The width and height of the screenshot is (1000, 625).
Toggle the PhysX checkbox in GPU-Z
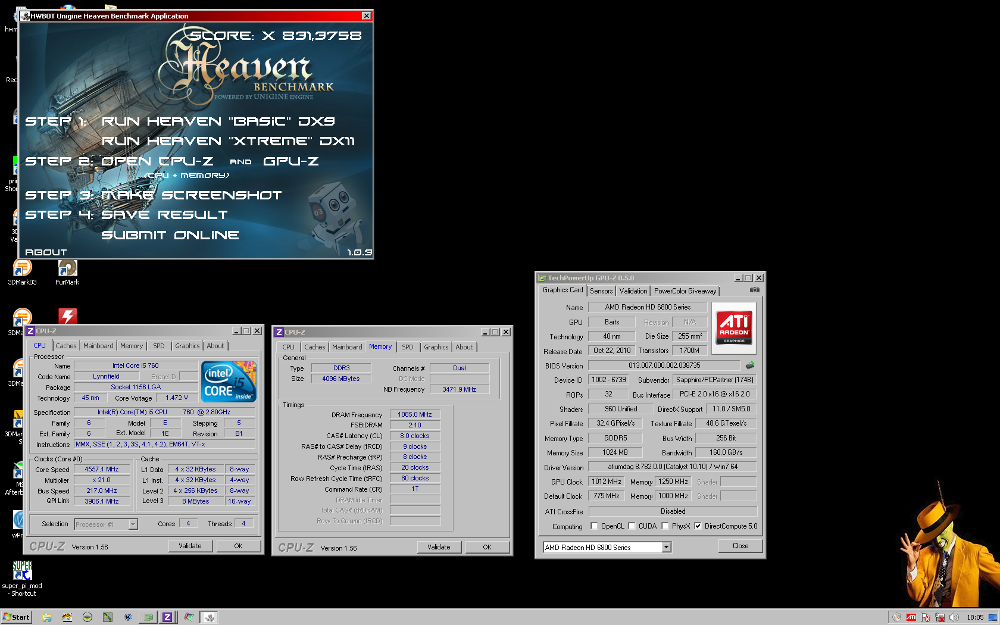(665, 526)
